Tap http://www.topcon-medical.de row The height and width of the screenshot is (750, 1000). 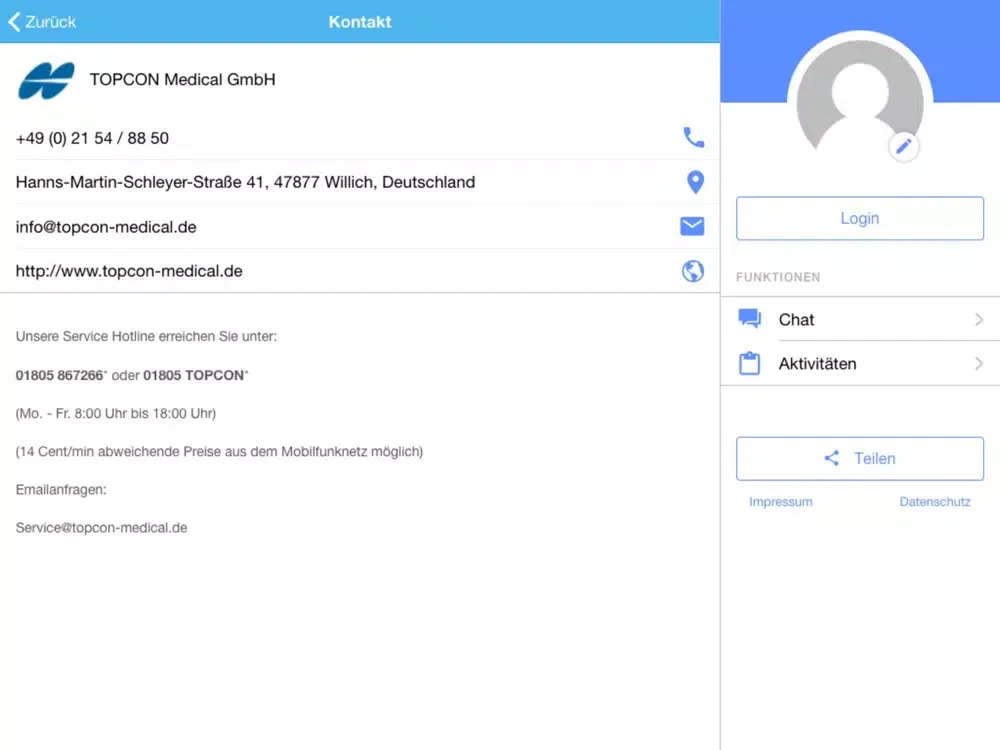click(360, 271)
